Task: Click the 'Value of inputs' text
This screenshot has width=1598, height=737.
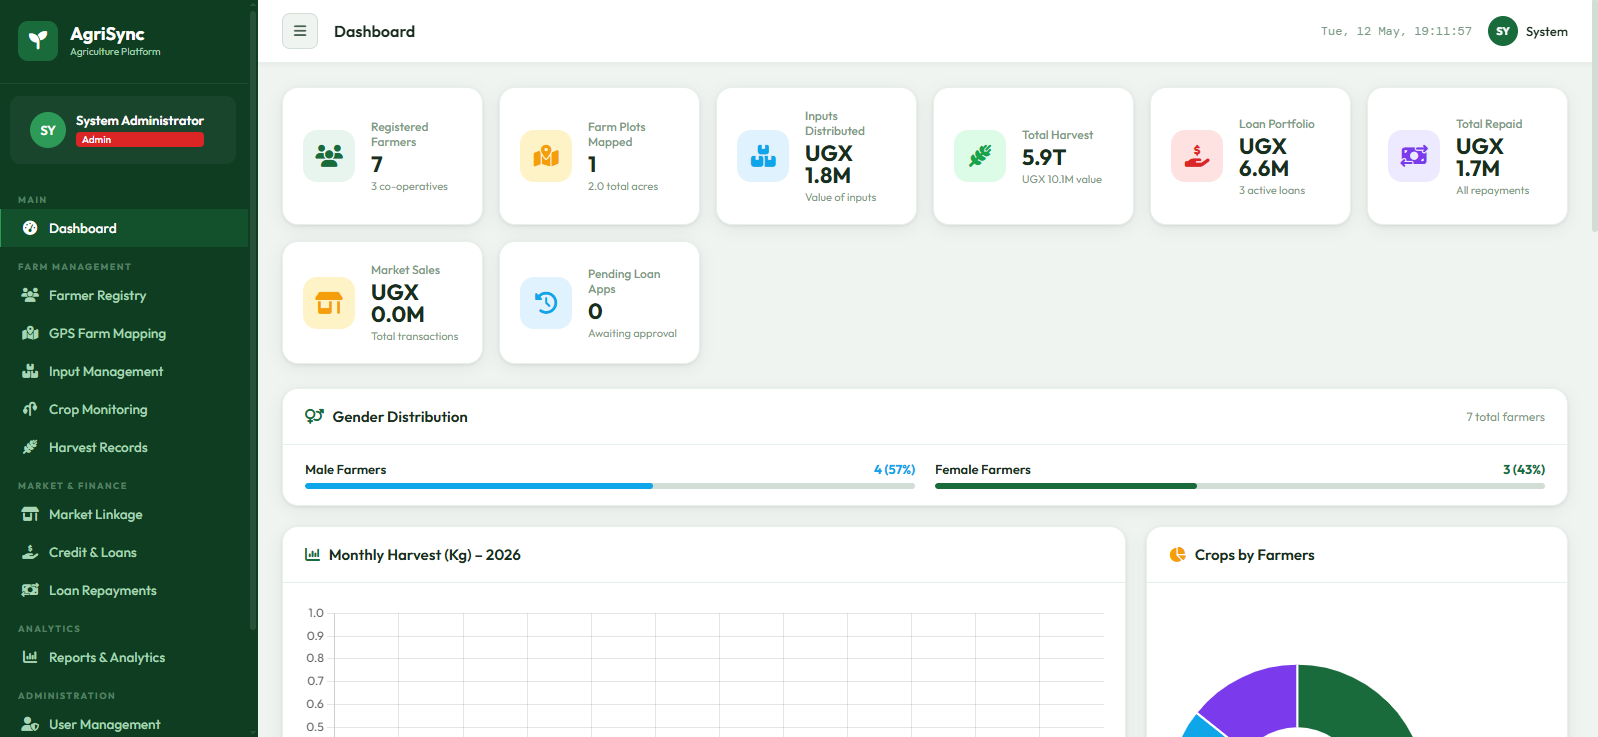Action: [x=840, y=197]
